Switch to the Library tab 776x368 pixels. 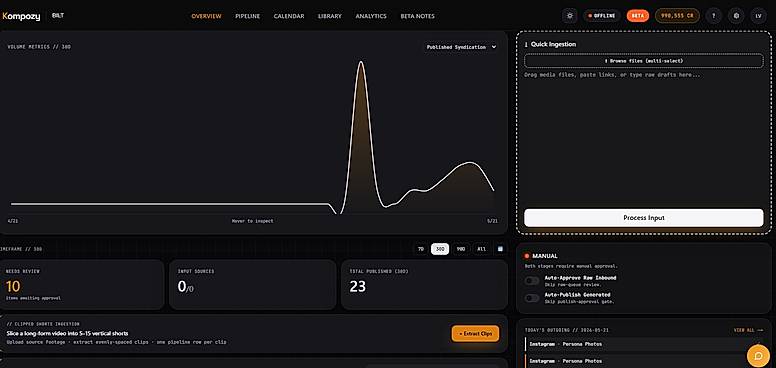click(x=330, y=16)
